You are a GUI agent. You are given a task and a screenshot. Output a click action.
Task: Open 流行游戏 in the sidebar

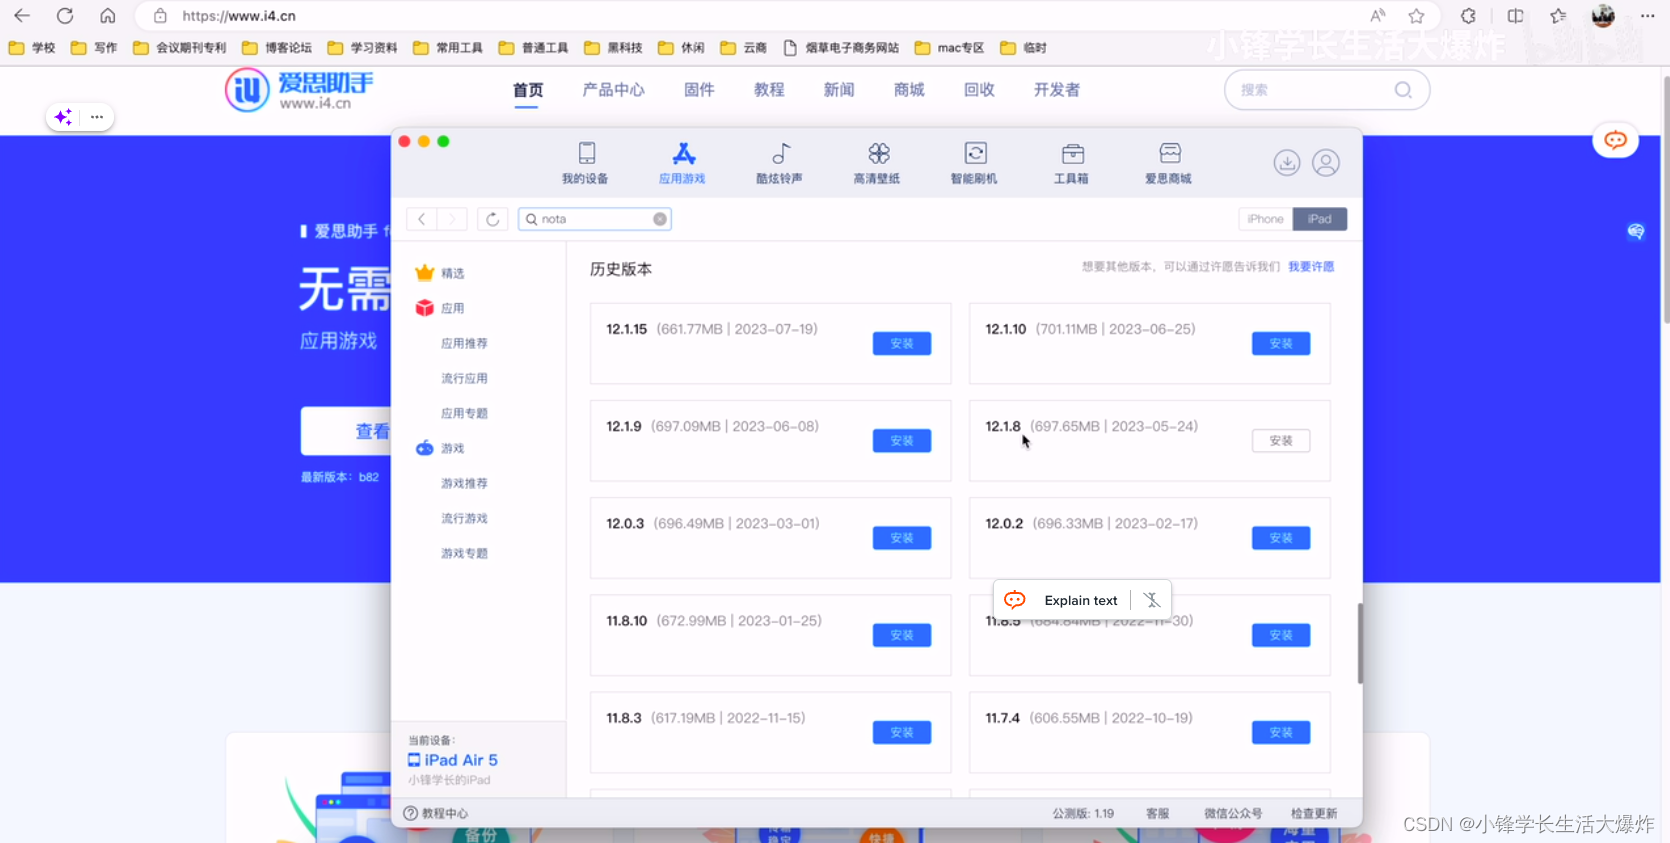coord(464,518)
